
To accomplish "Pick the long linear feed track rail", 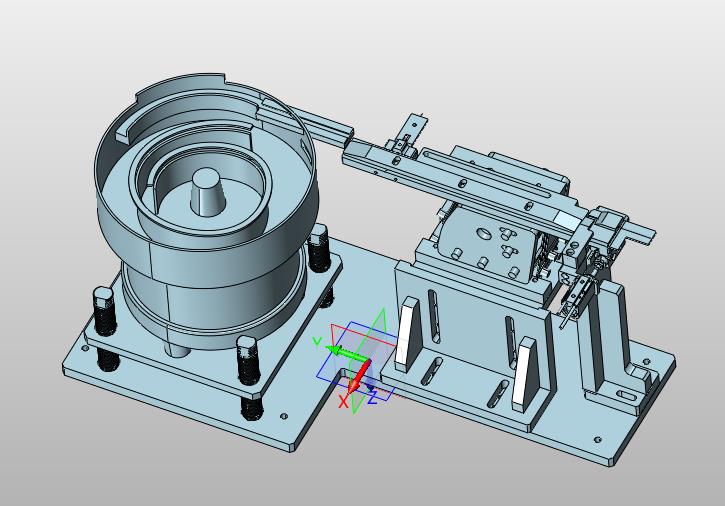I will tap(462, 183).
